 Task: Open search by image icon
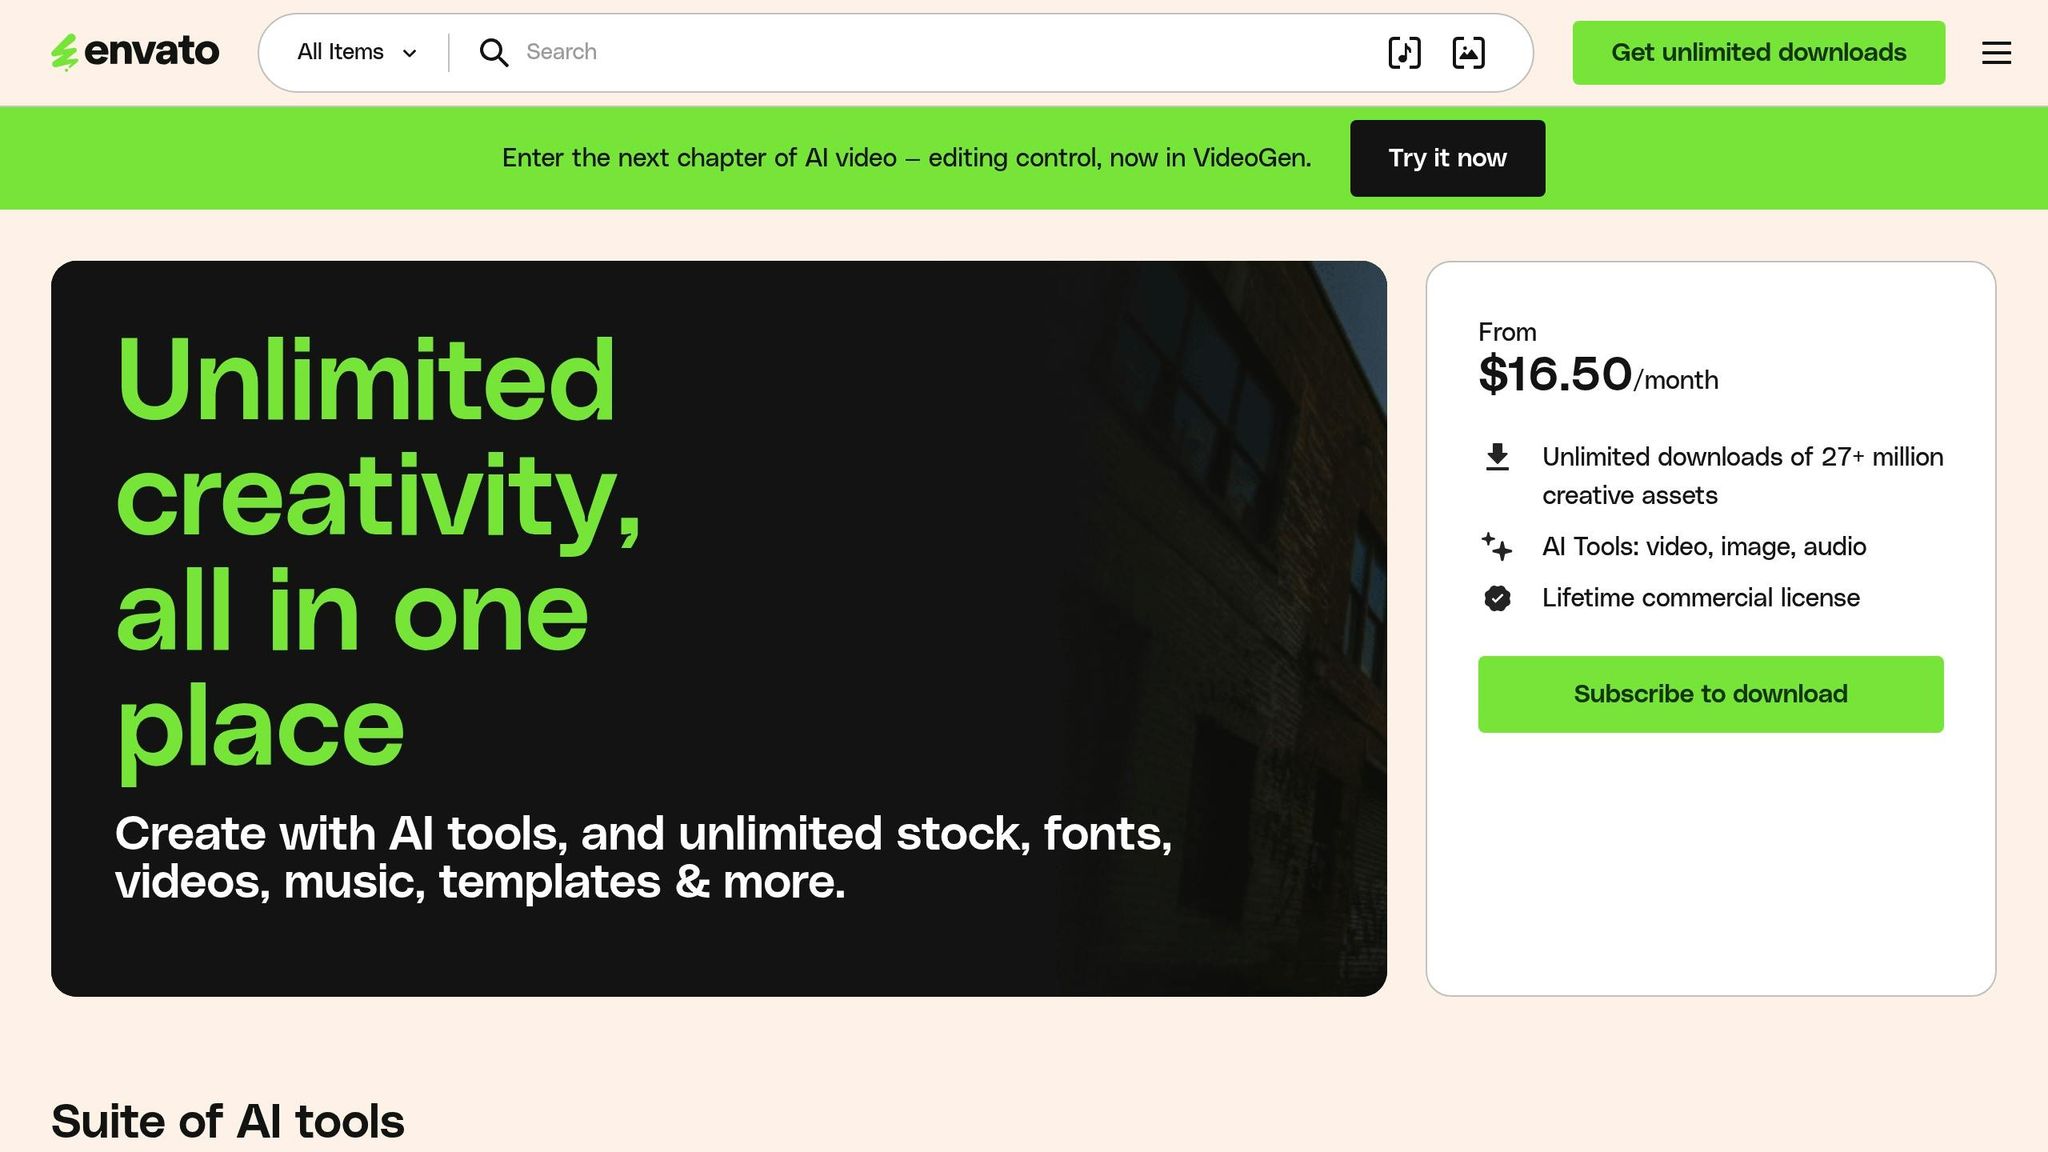(x=1468, y=52)
